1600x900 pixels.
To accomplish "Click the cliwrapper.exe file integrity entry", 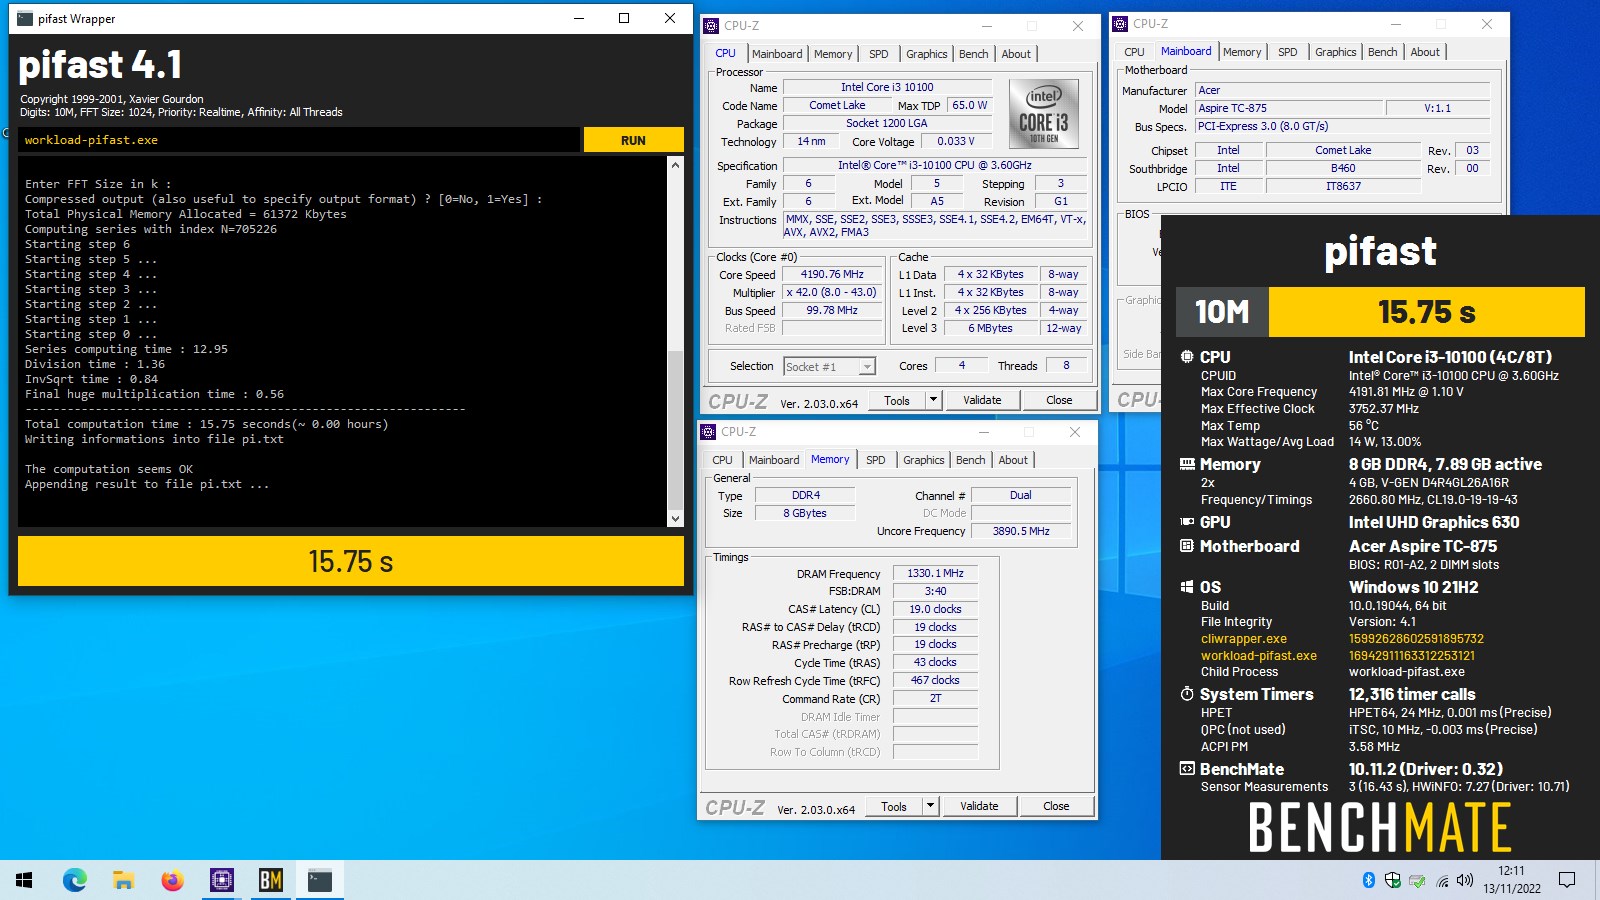I will tap(1244, 639).
